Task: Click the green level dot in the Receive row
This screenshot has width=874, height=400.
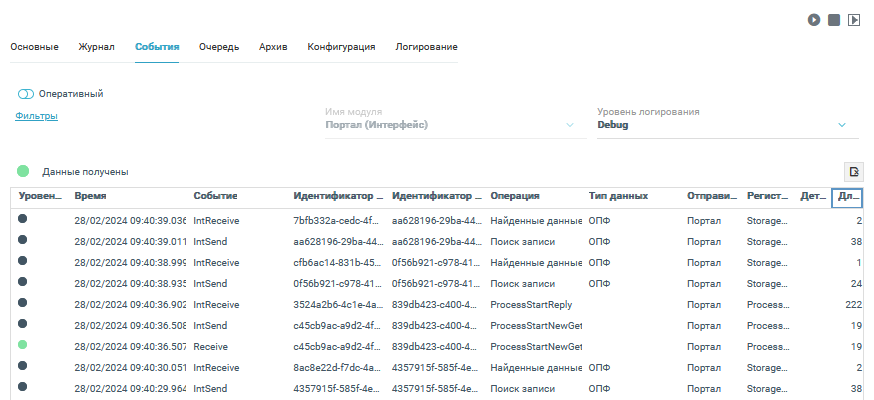Action: coord(23,345)
